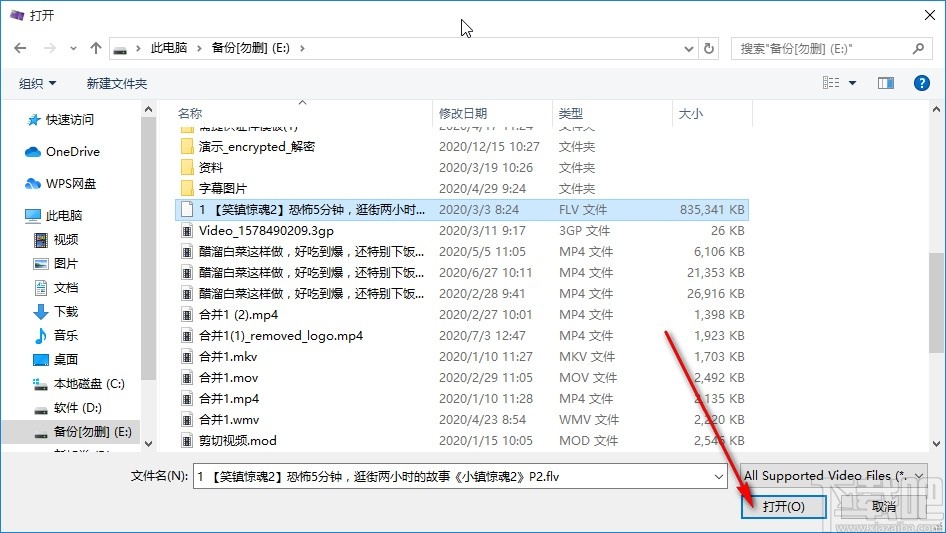Sort by 名称 column header
Screen dimensions: 946x533
190,113
